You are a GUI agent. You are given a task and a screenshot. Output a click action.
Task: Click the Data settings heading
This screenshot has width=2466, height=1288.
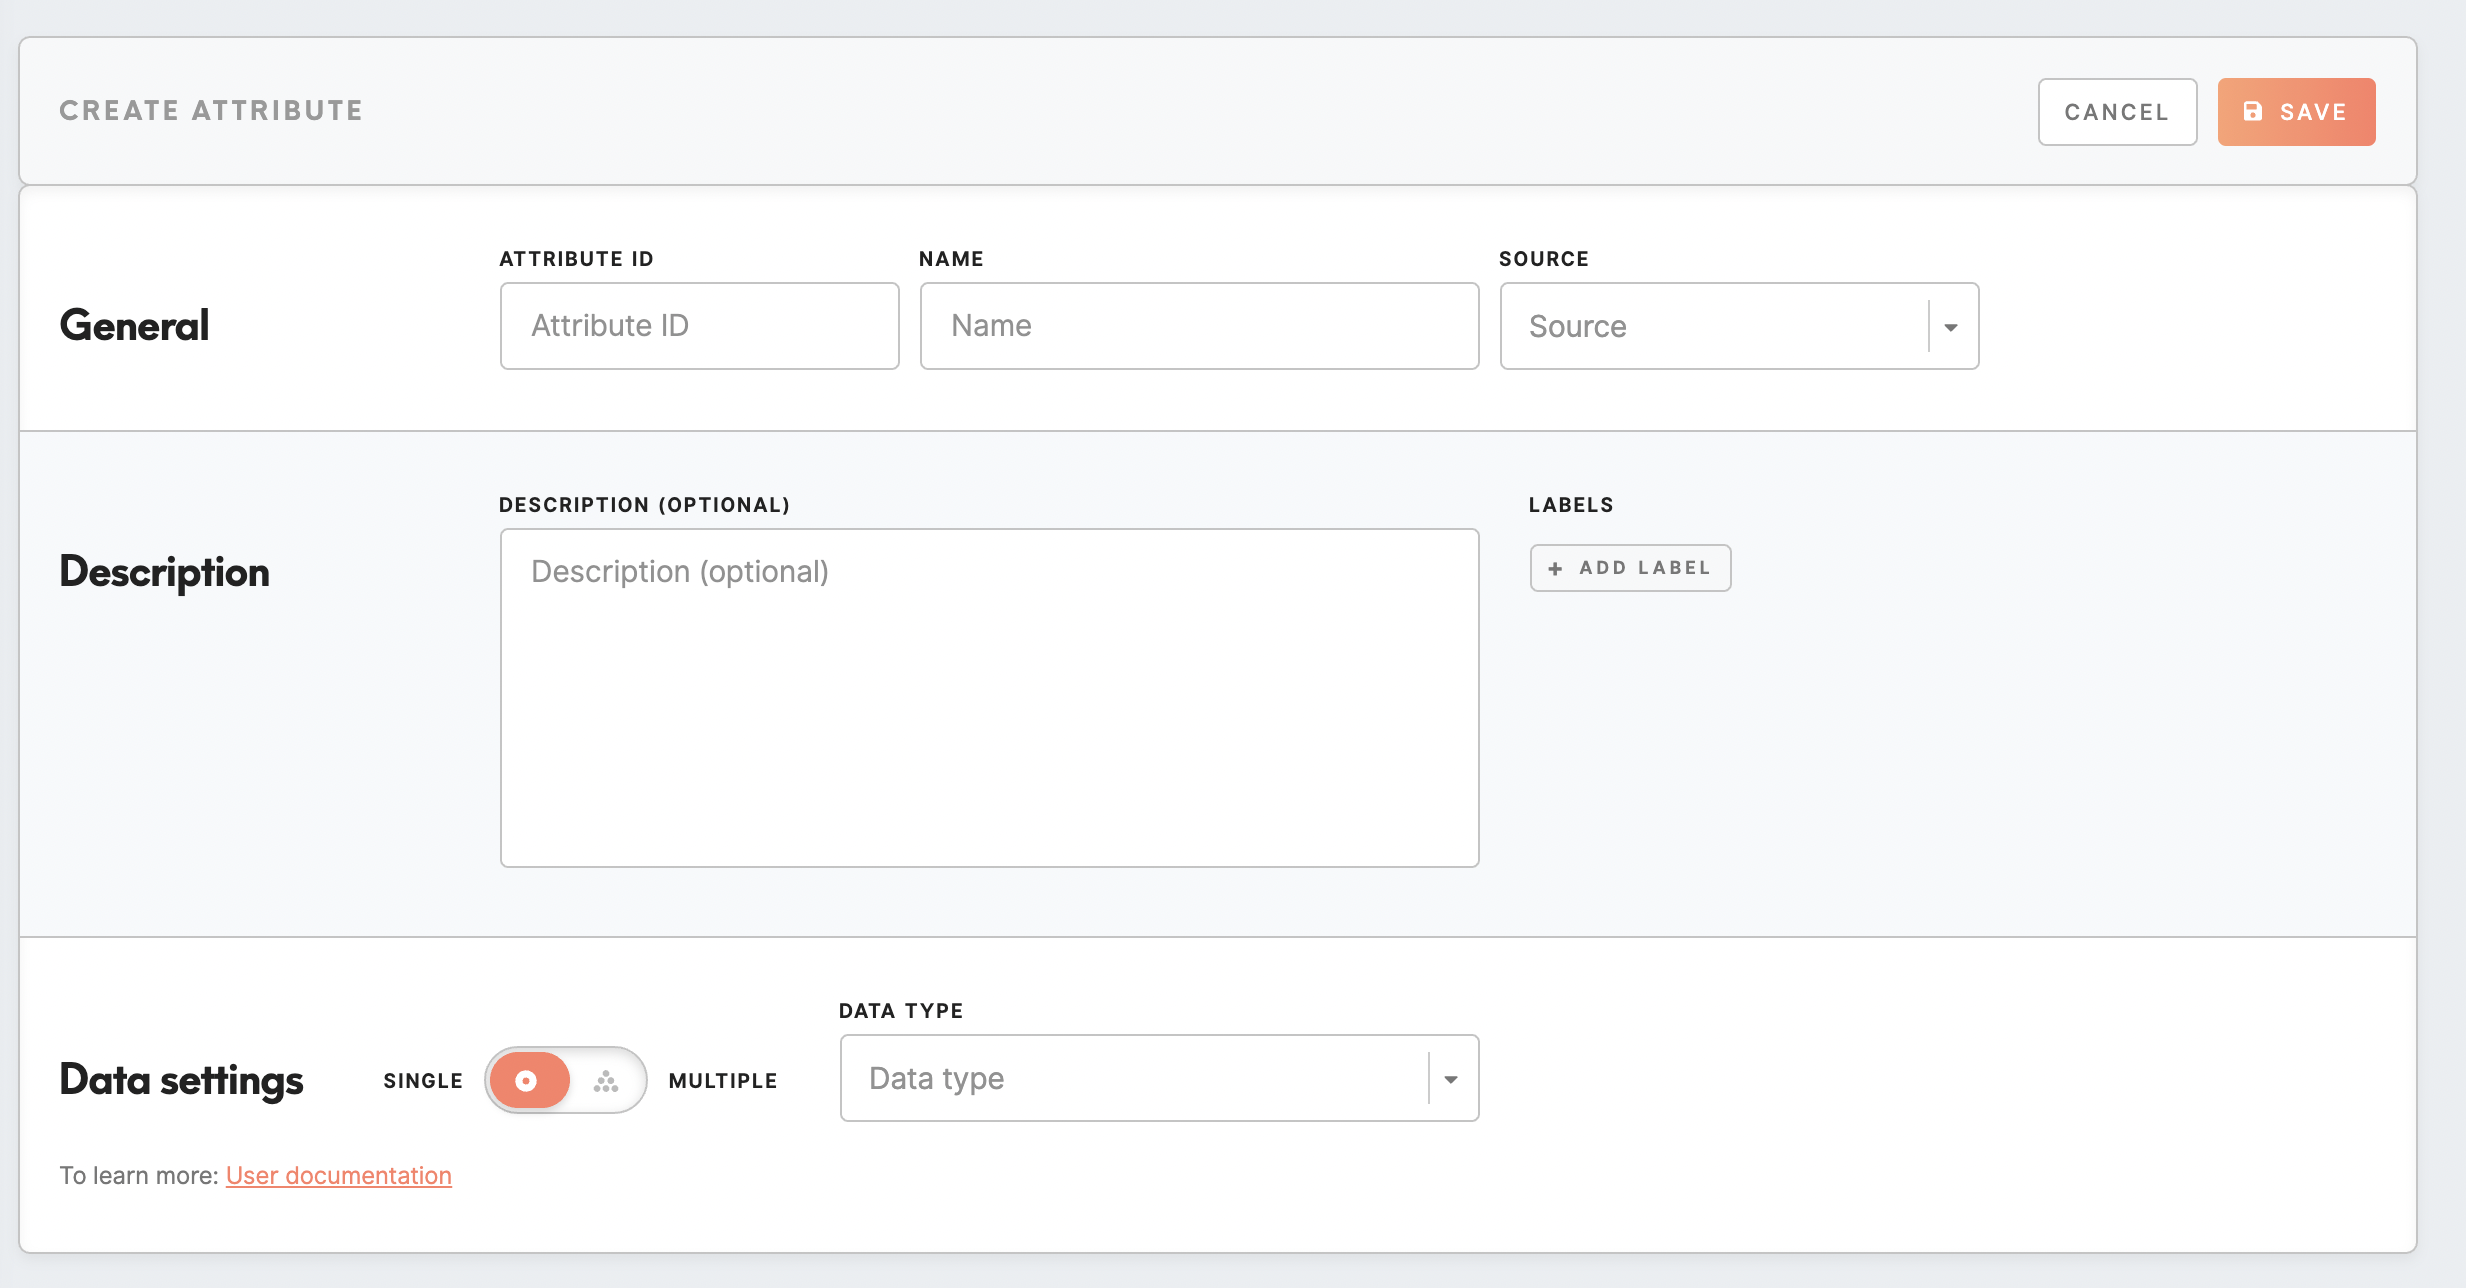click(181, 1081)
